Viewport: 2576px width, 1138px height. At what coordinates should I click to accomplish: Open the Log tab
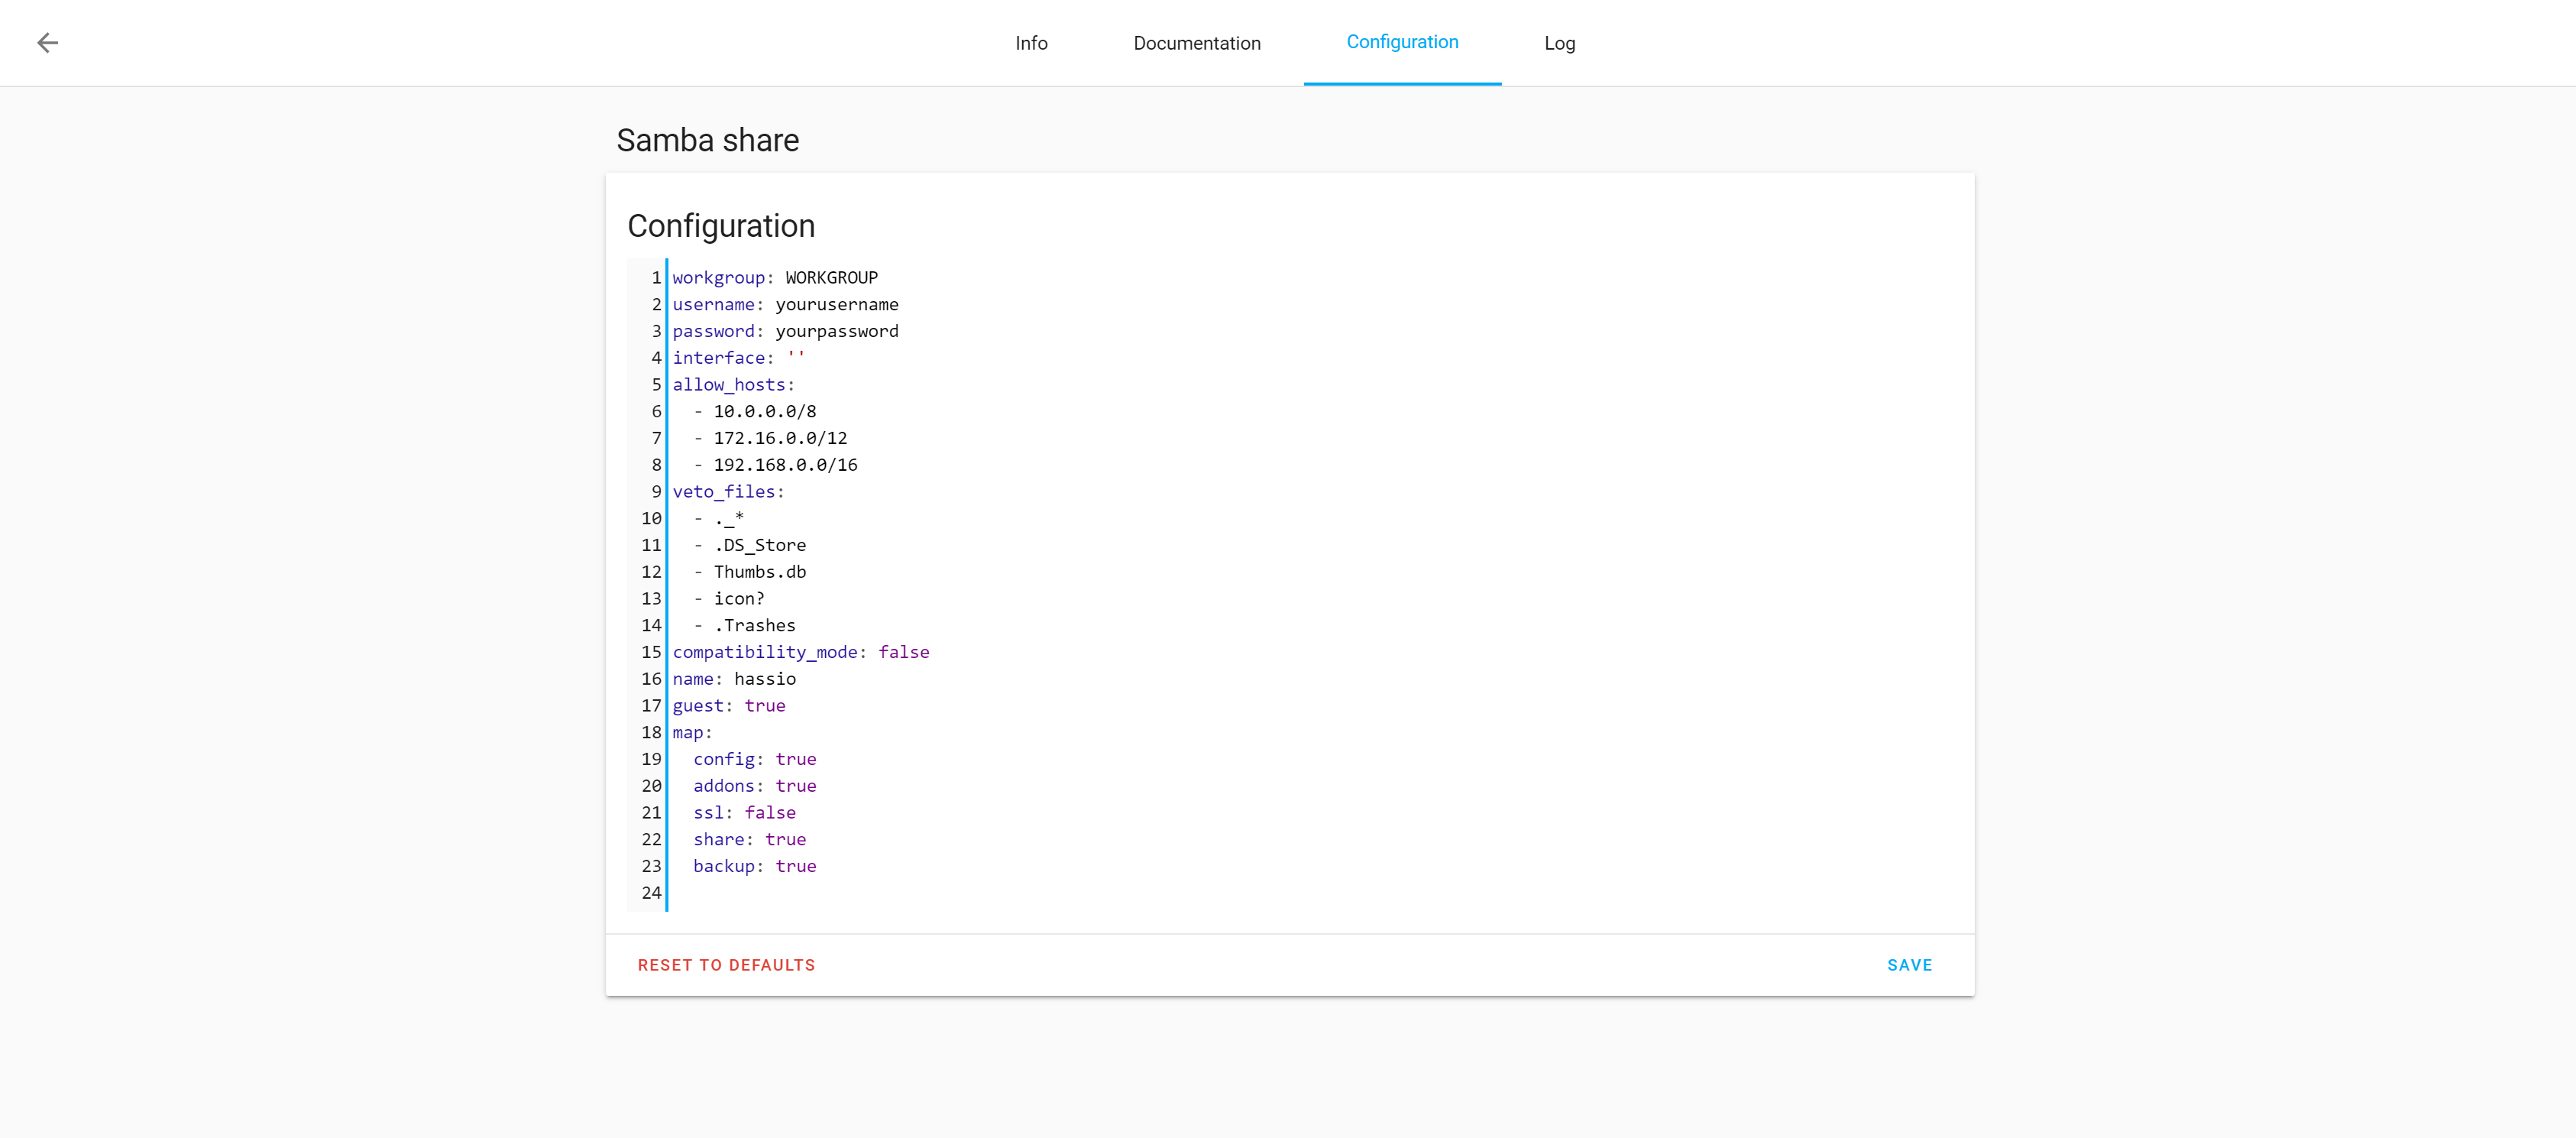pos(1559,43)
